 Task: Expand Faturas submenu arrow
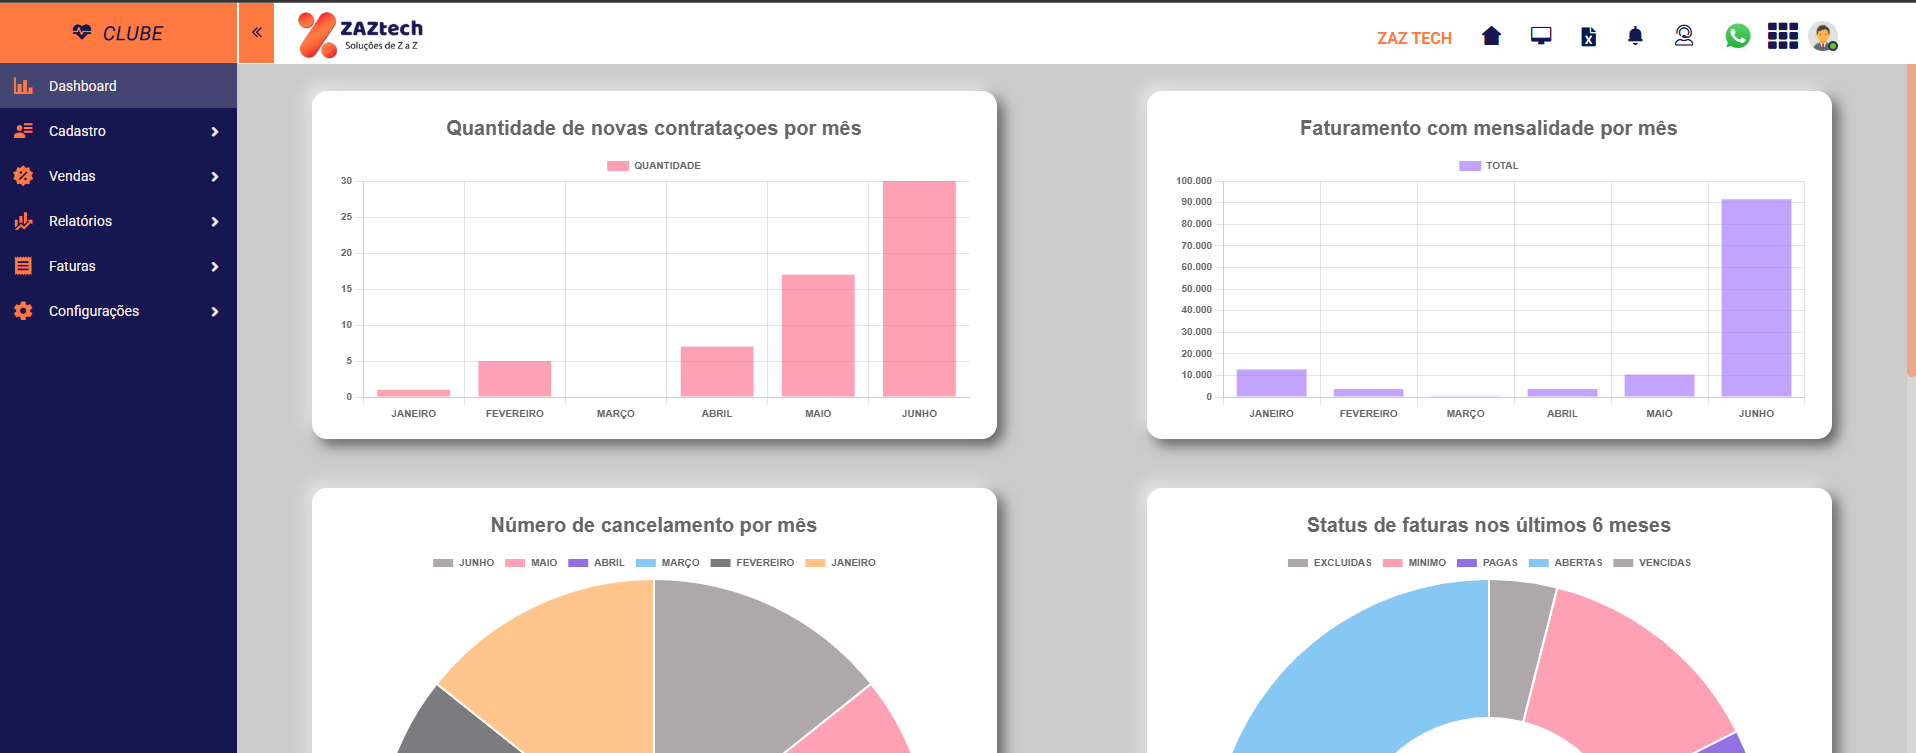pyautogui.click(x=214, y=267)
